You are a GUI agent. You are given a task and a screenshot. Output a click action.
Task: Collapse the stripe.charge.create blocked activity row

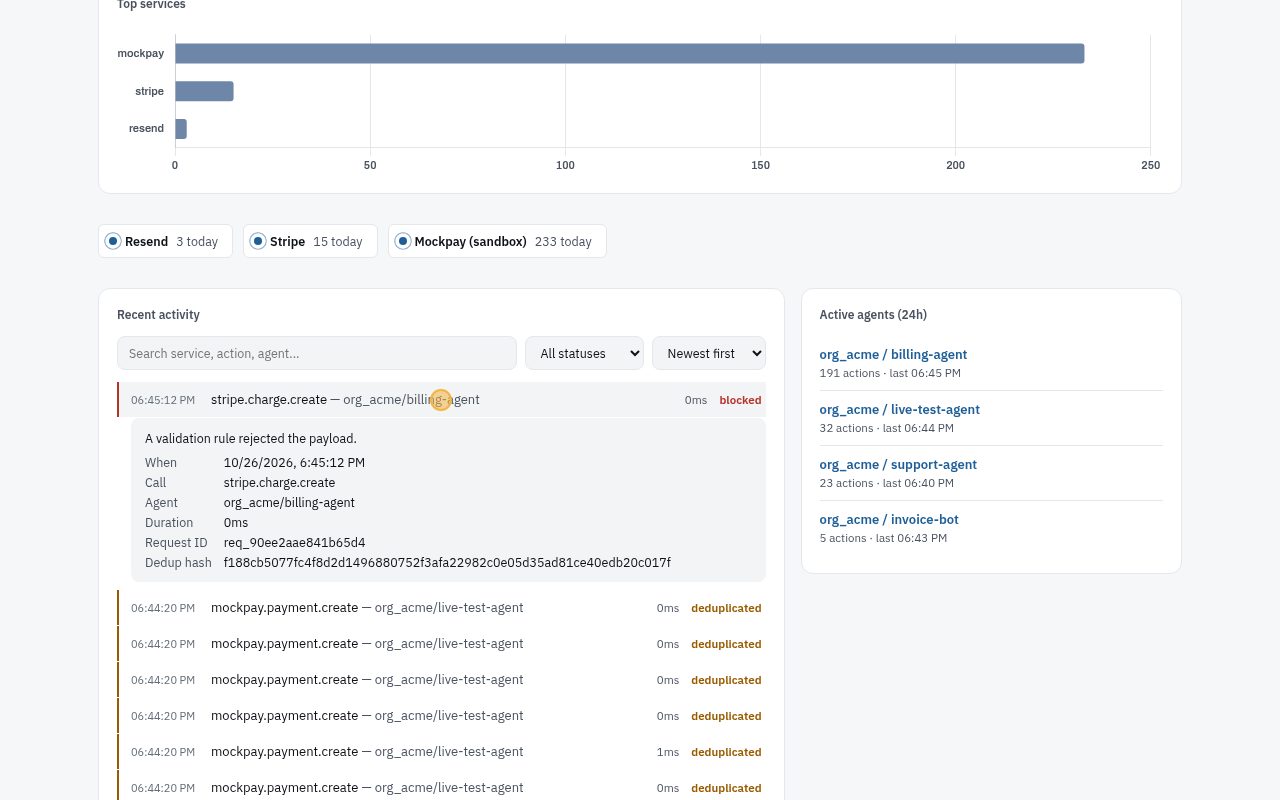click(x=442, y=400)
